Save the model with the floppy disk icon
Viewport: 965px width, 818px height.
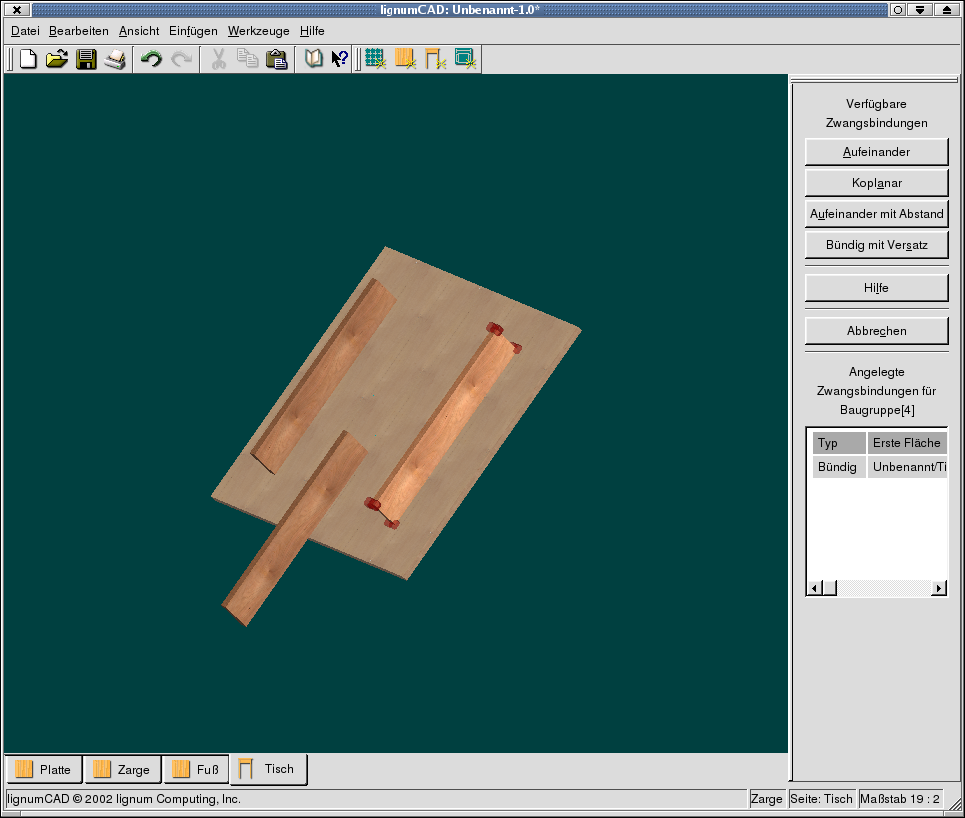coord(86,59)
